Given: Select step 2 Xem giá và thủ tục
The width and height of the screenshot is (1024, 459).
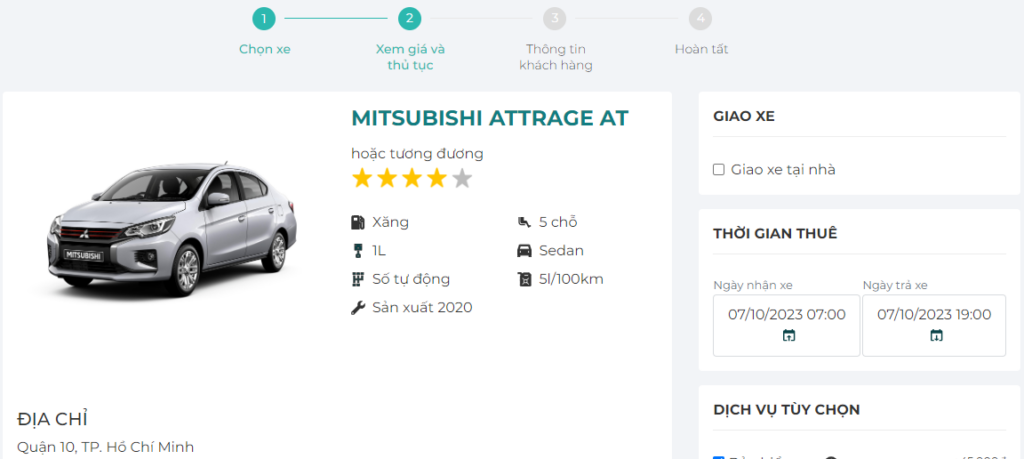Looking at the screenshot, I should tap(409, 18).
